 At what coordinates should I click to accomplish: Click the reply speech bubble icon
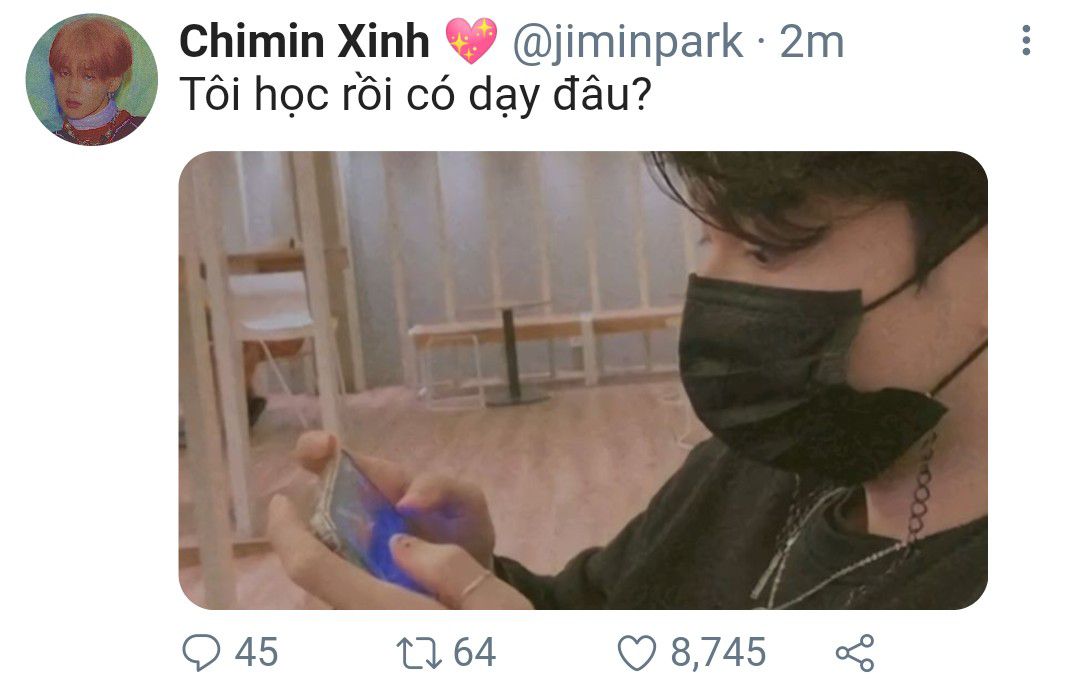point(200,652)
